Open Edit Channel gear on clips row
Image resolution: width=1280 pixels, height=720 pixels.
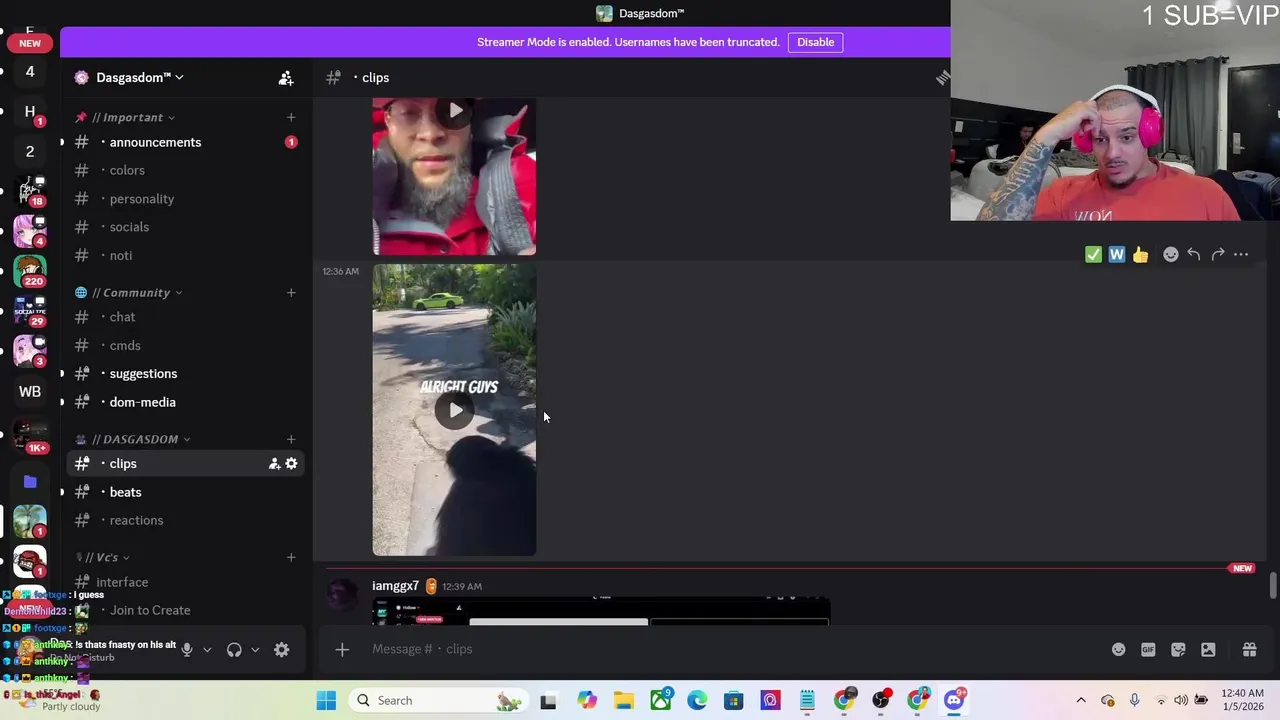point(292,464)
